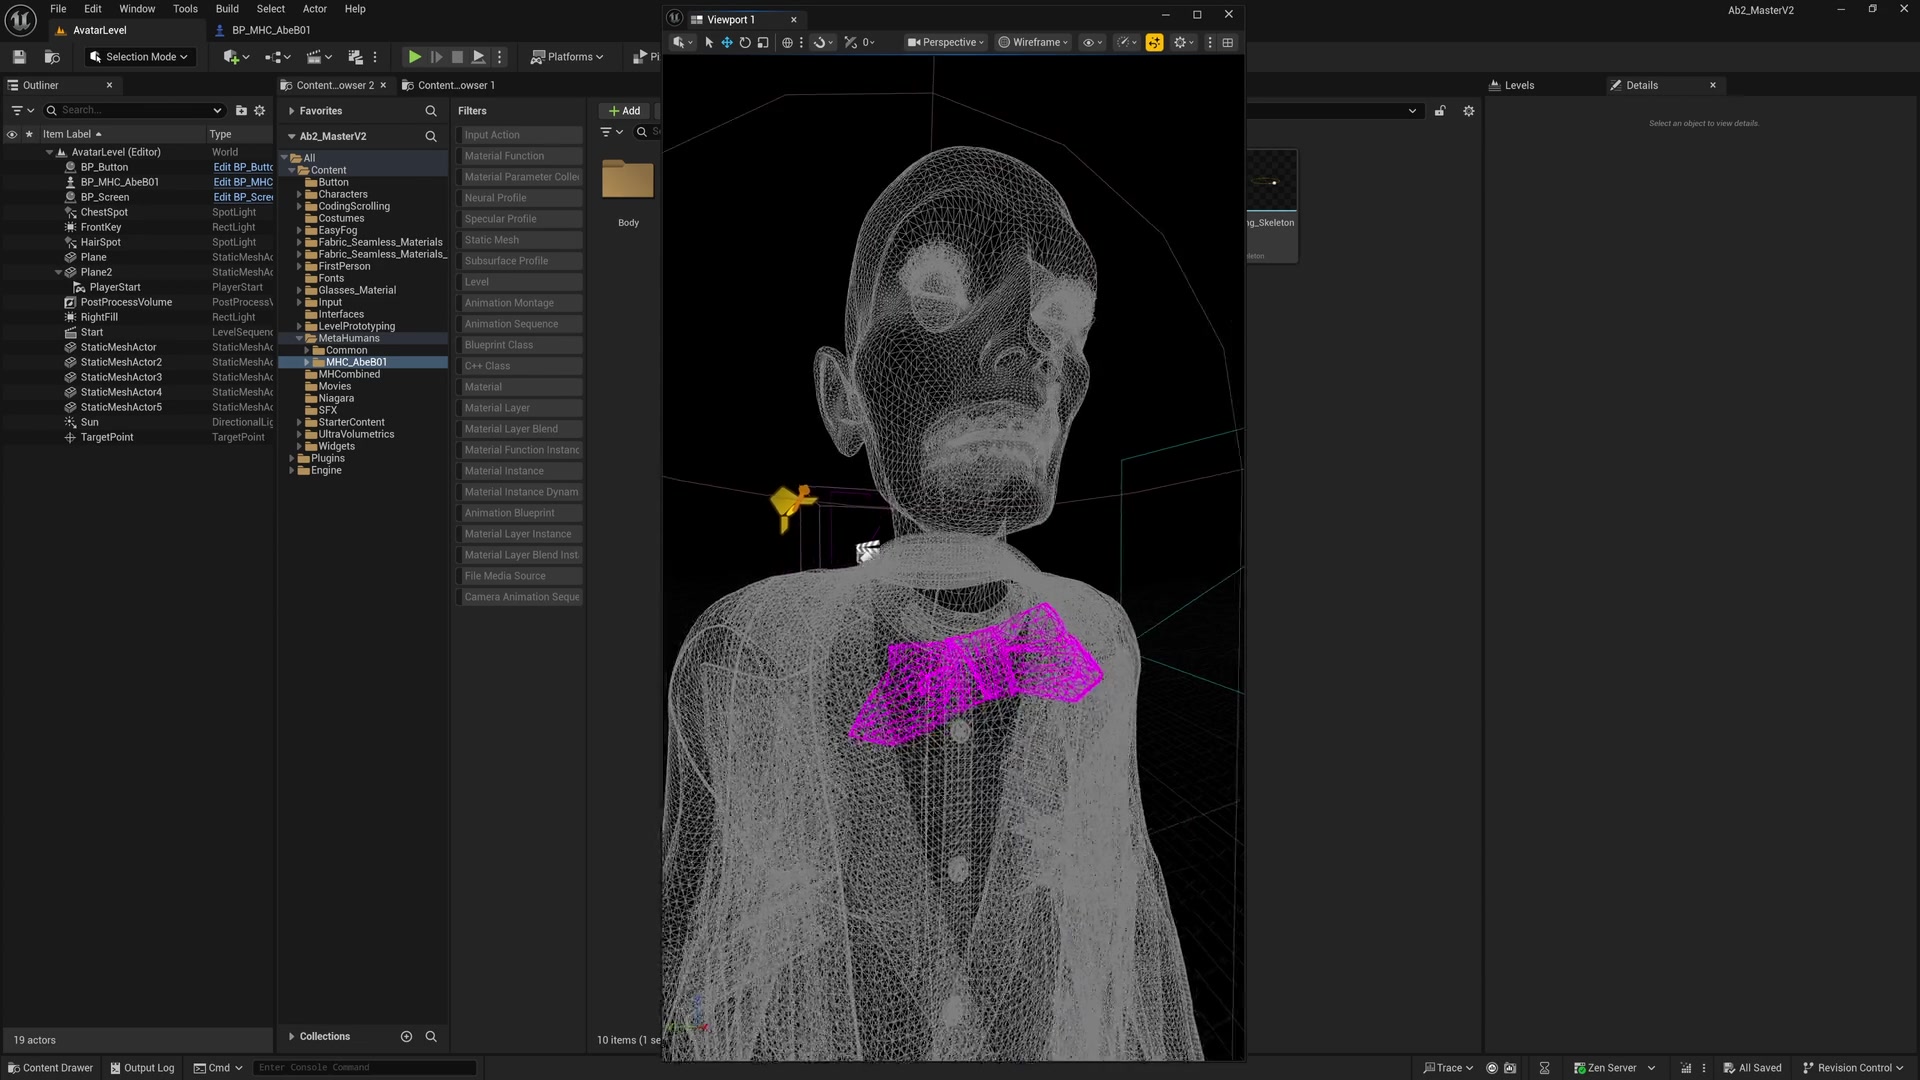
Task: Toggle the highlighted yellow realtime viewport button
Action: click(x=1154, y=42)
